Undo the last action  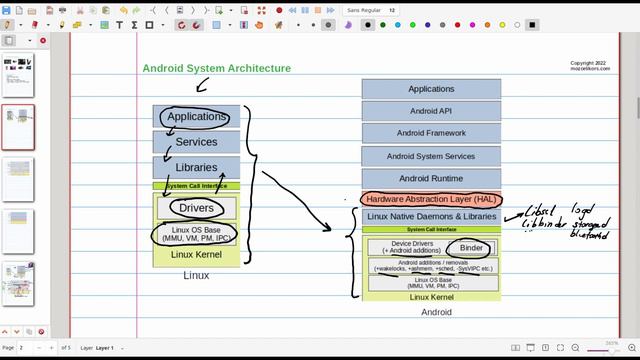click(x=123, y=10)
